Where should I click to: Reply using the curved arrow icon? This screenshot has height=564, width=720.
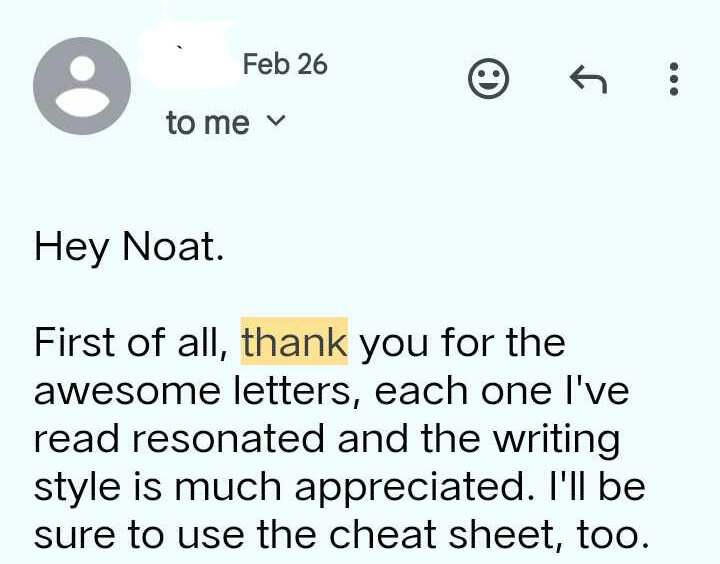click(587, 78)
